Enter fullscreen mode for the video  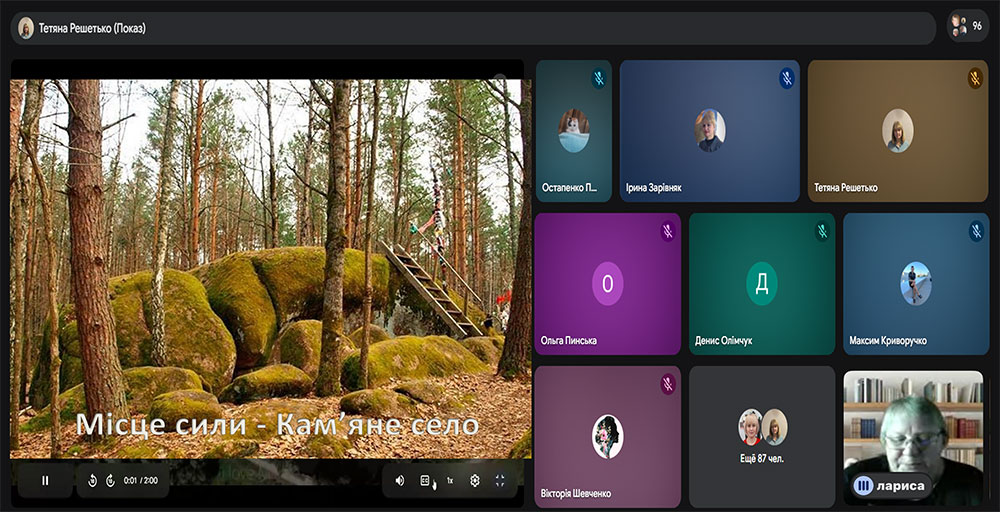500,481
